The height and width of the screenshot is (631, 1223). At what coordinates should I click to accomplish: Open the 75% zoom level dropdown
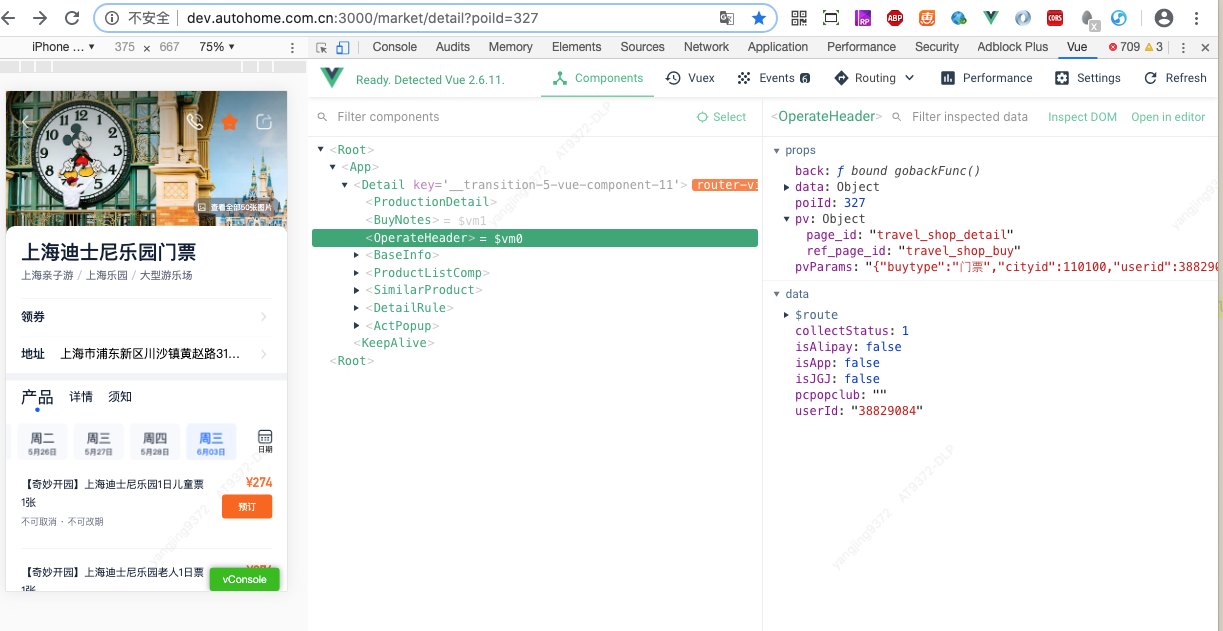click(x=217, y=47)
